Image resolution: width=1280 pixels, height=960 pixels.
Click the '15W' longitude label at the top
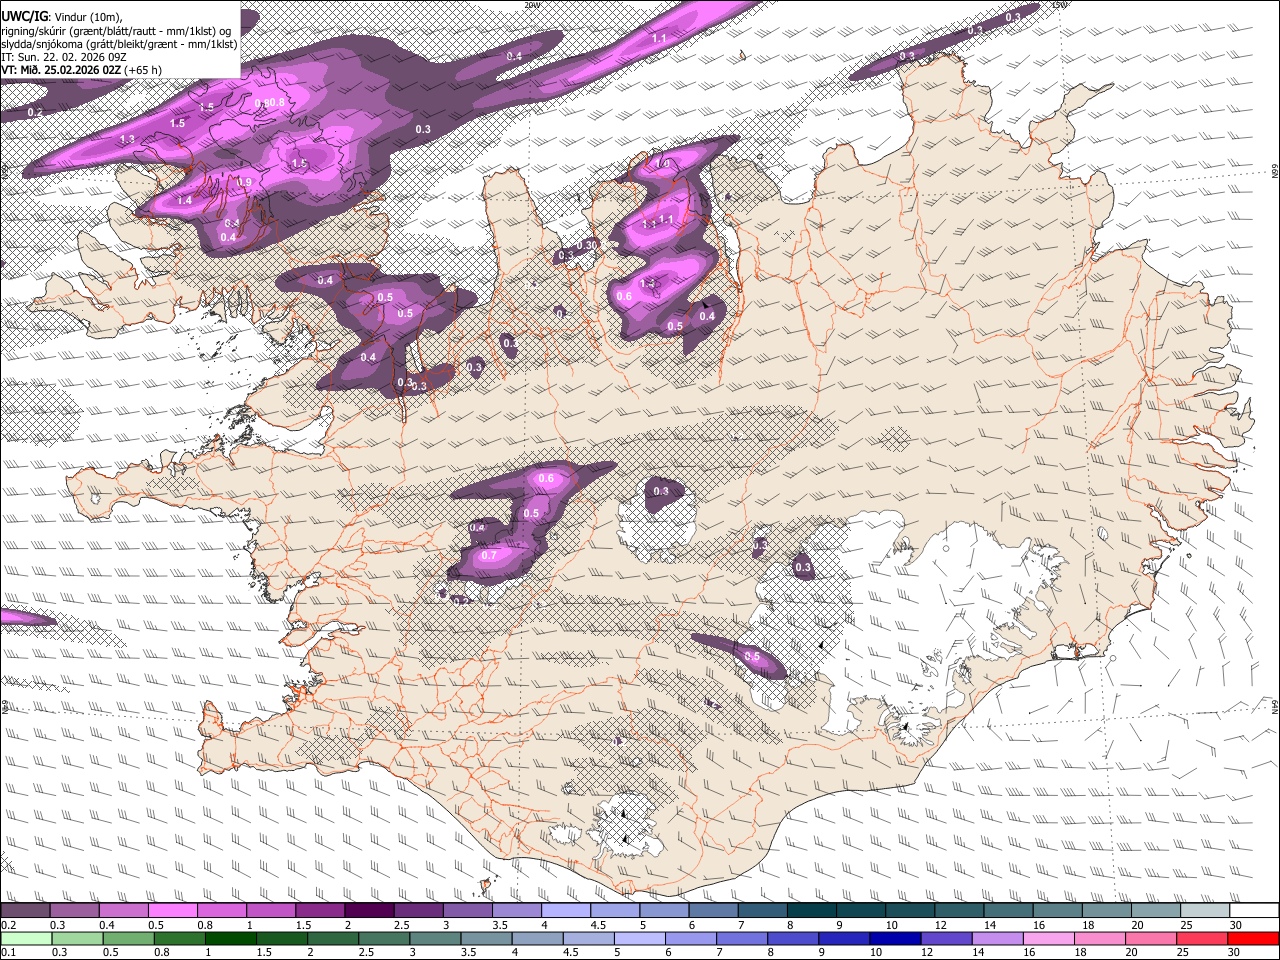(1060, 5)
